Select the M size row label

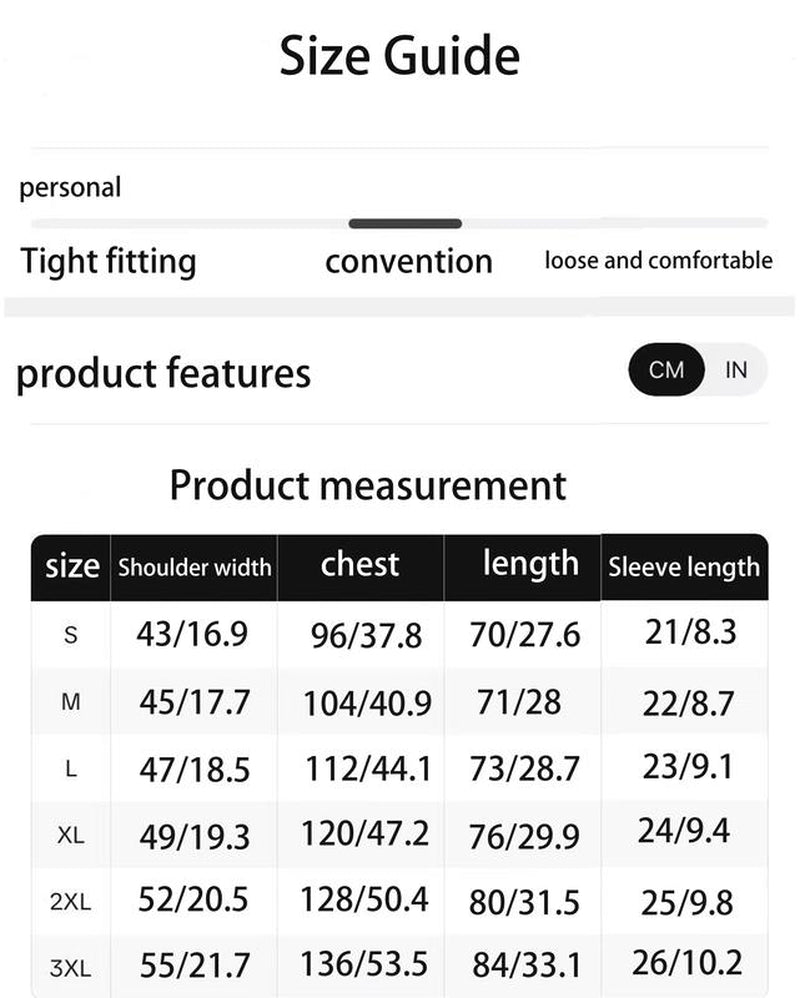coord(71,702)
